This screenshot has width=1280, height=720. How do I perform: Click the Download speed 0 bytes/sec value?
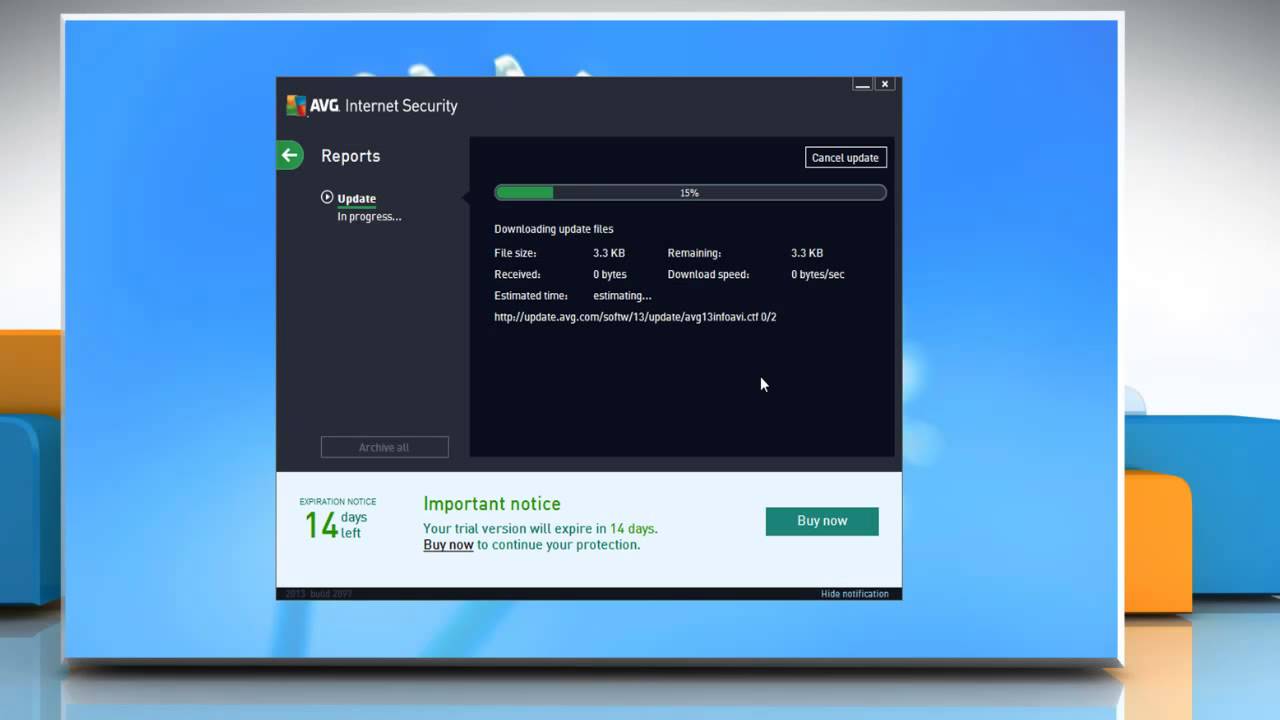click(818, 274)
